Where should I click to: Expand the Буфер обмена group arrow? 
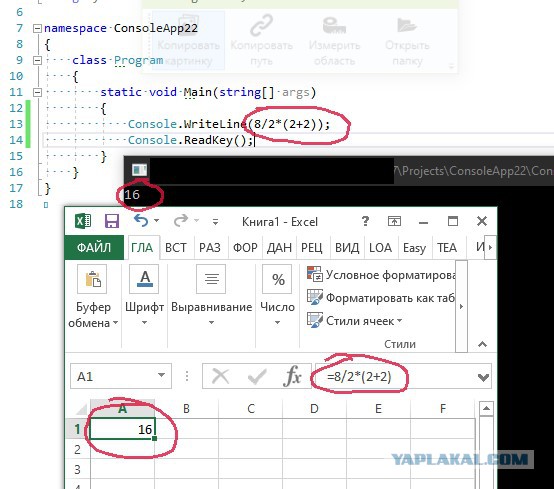tap(115, 323)
